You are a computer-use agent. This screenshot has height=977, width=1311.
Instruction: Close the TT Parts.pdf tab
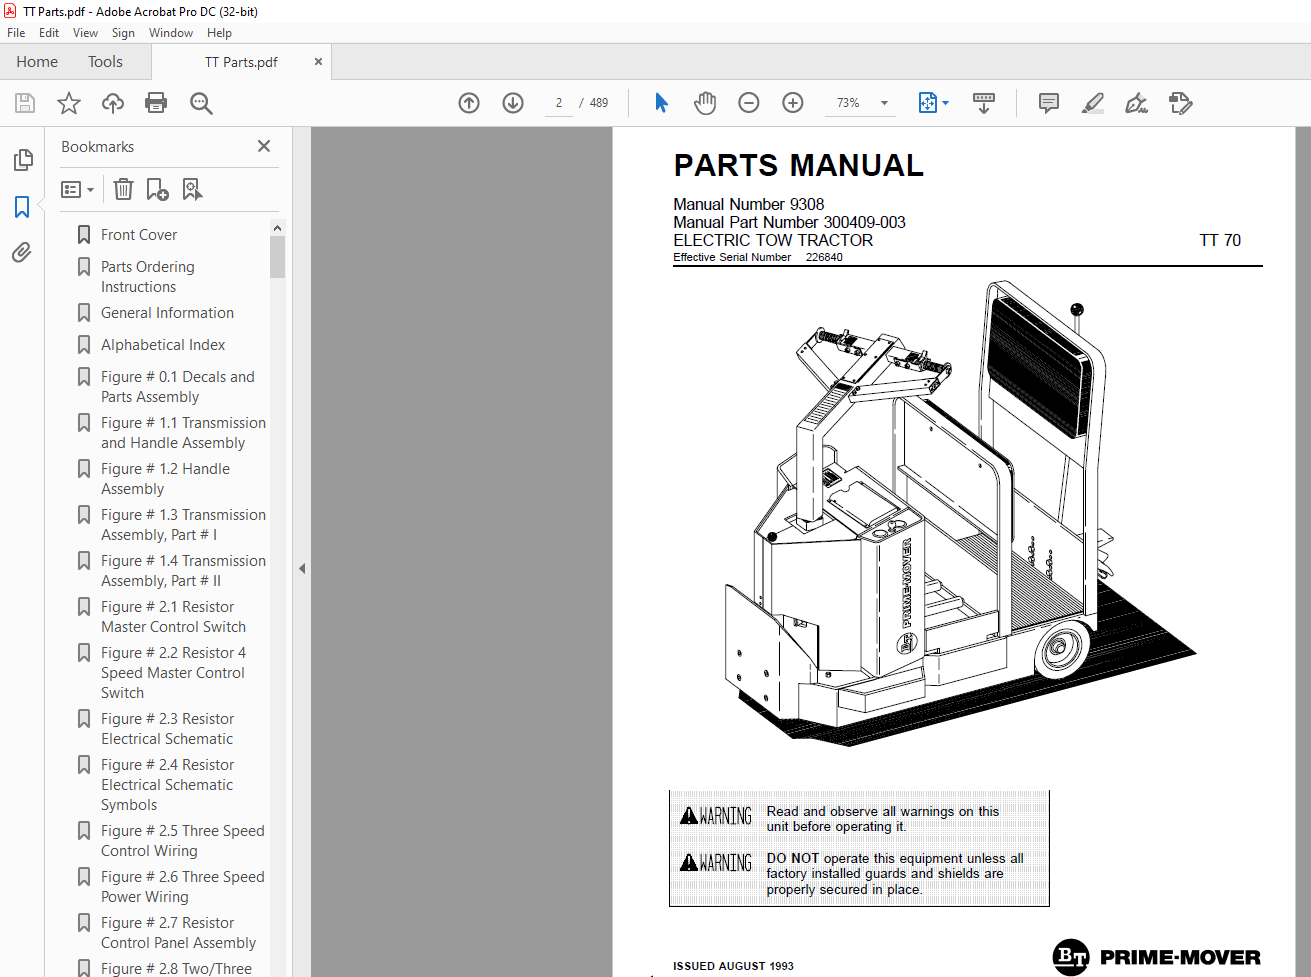(318, 62)
